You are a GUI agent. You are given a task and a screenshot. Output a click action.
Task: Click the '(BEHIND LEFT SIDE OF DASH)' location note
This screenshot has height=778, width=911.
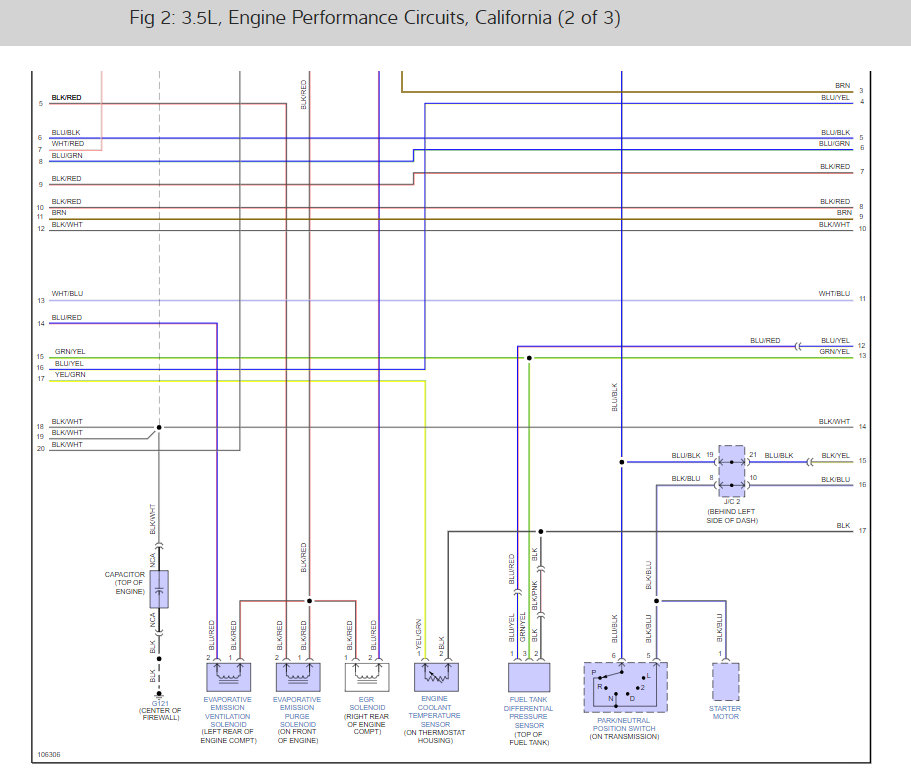click(x=731, y=516)
